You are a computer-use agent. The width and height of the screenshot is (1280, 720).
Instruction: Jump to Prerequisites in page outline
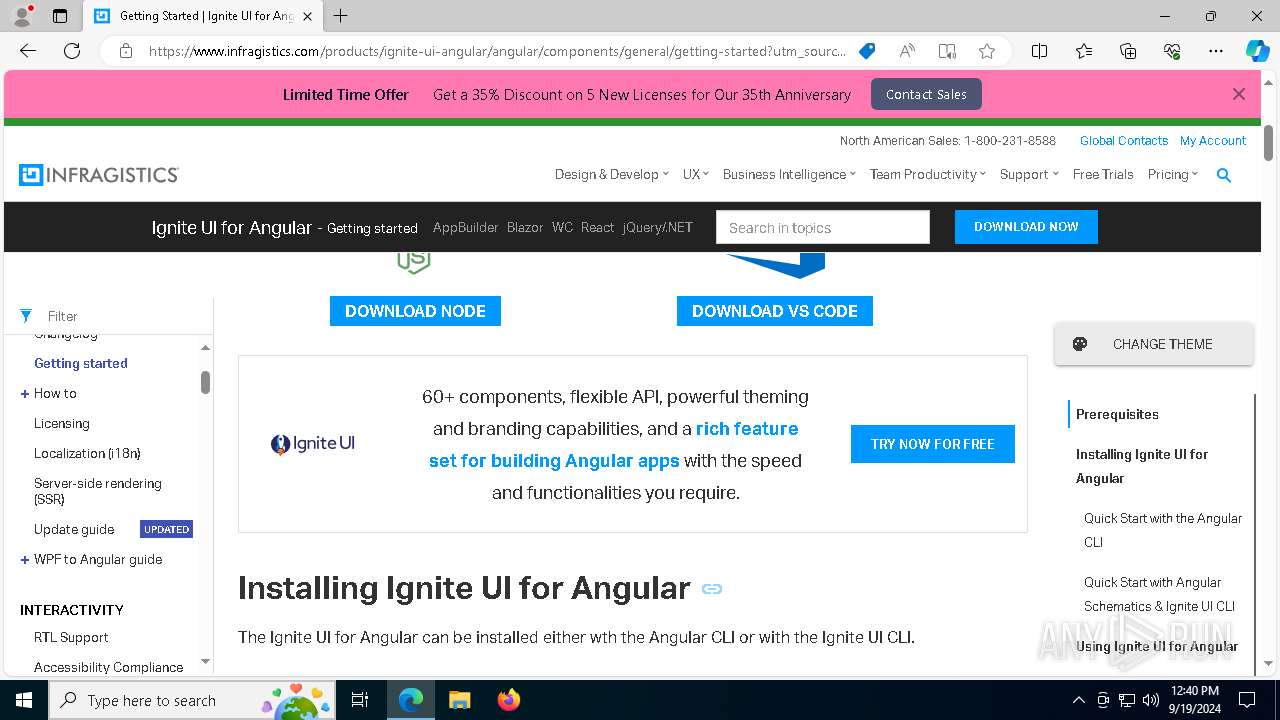[x=1117, y=414]
